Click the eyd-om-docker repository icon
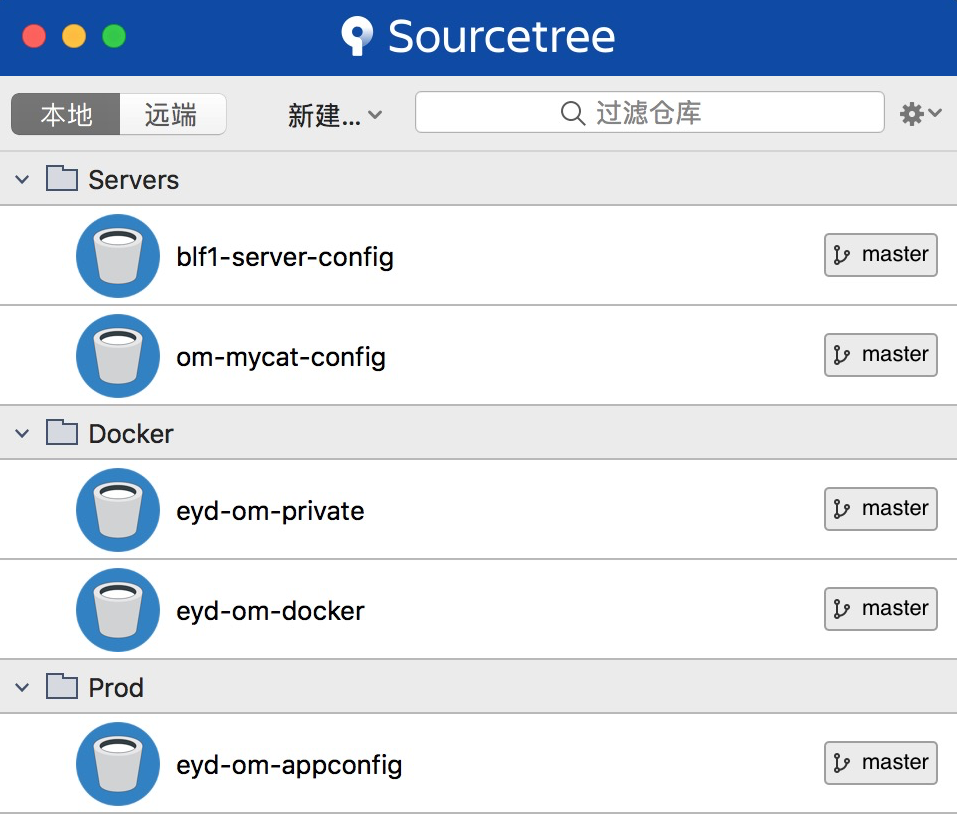957x814 pixels. pyautogui.click(x=117, y=609)
